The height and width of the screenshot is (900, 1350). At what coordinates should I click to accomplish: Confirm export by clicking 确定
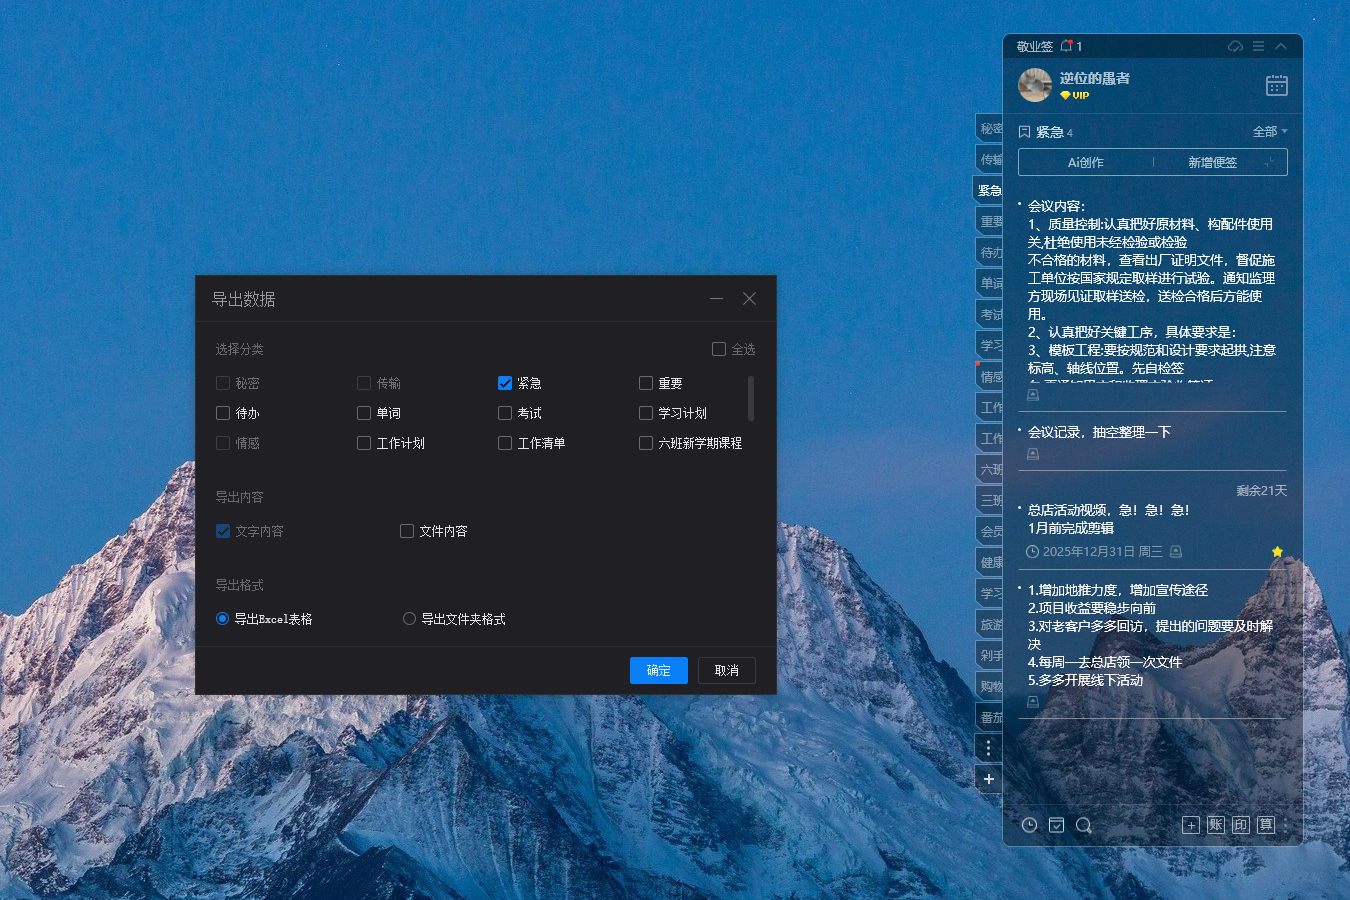pos(658,670)
